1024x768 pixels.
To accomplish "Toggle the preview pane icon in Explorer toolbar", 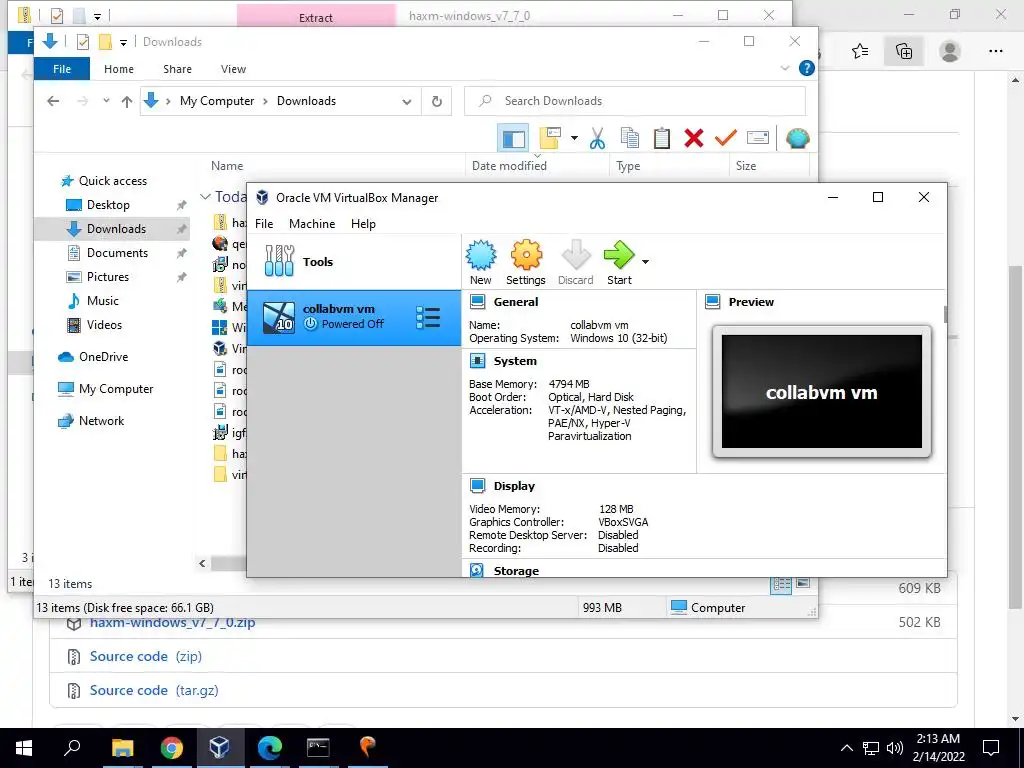I will click(x=513, y=138).
